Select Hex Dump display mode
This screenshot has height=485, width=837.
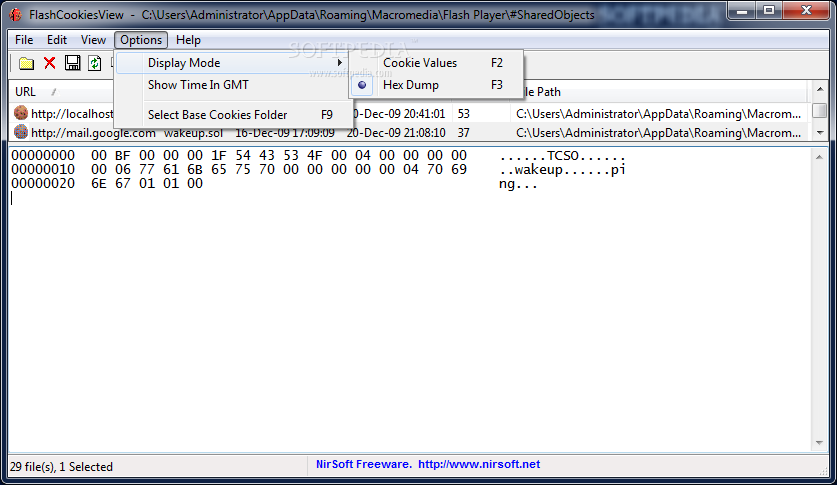click(436, 85)
